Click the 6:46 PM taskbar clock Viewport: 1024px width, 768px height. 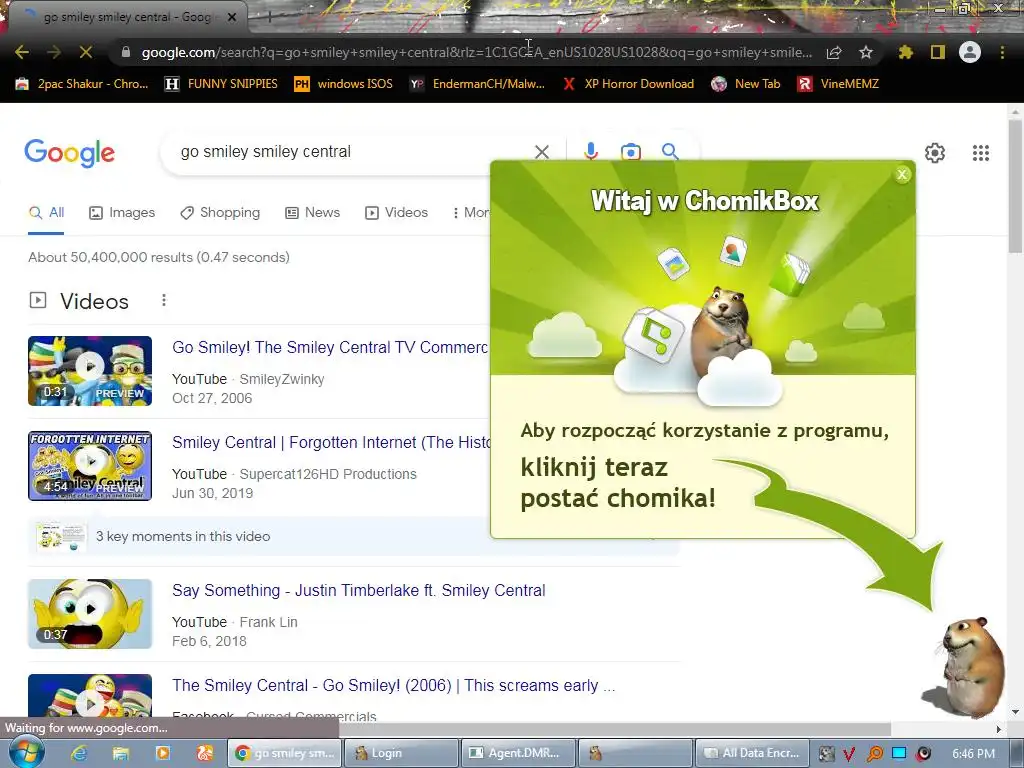[973, 754]
